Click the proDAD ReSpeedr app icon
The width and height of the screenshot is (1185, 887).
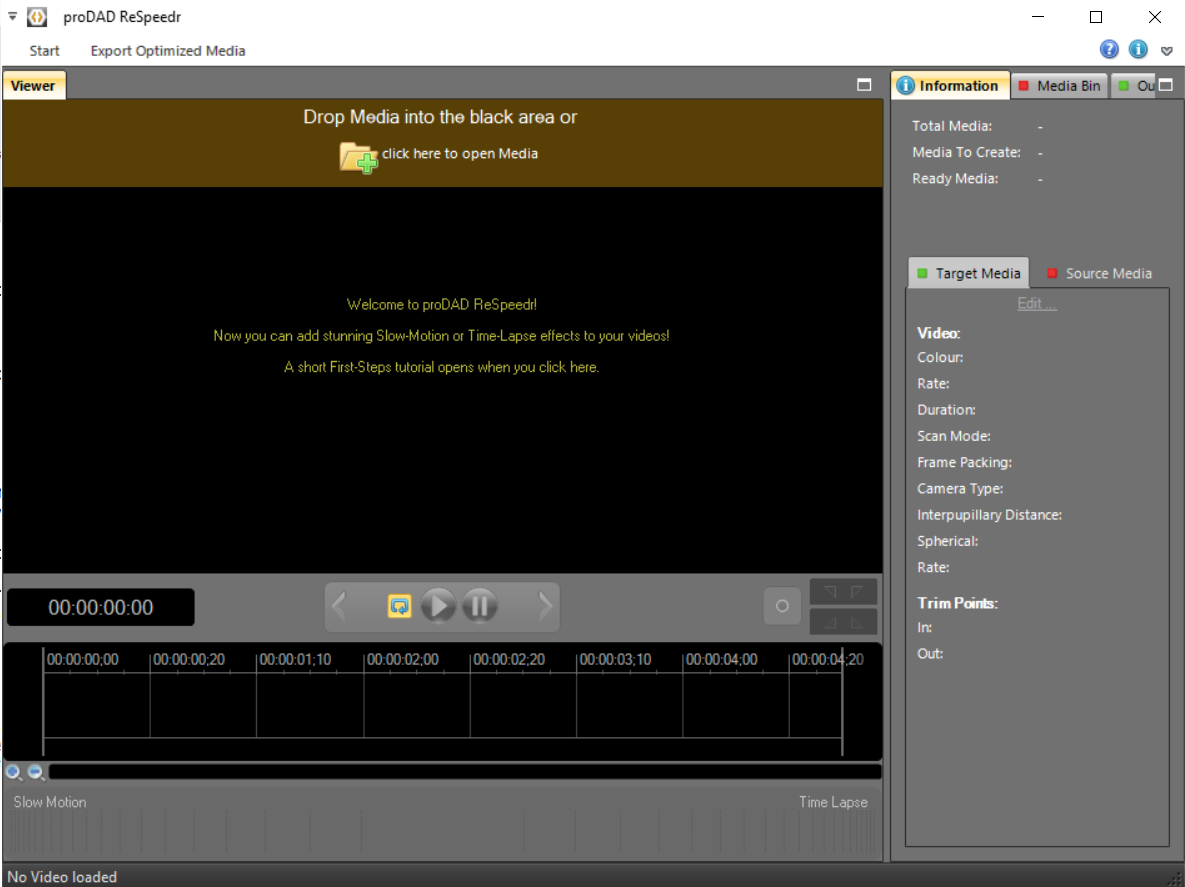coord(36,17)
